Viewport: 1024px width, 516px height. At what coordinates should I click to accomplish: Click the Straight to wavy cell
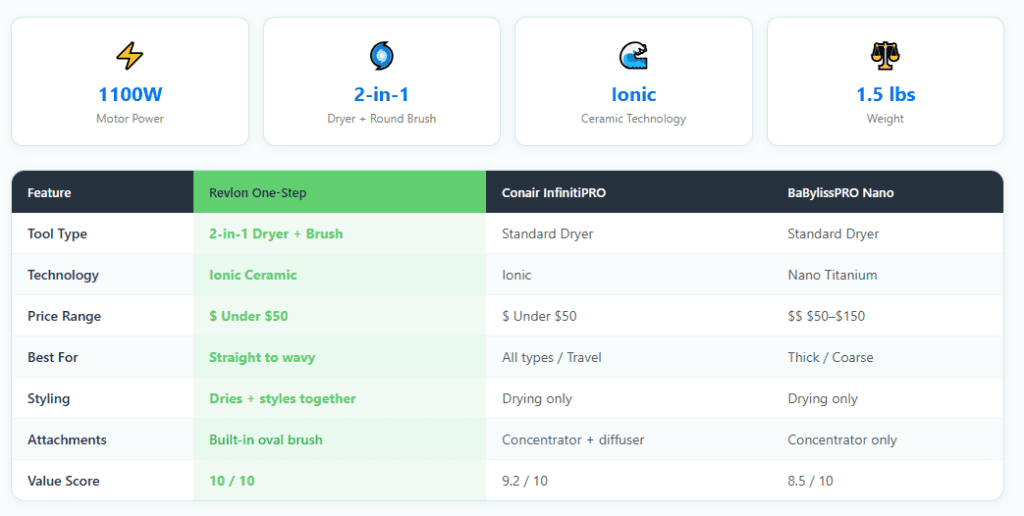click(340, 357)
